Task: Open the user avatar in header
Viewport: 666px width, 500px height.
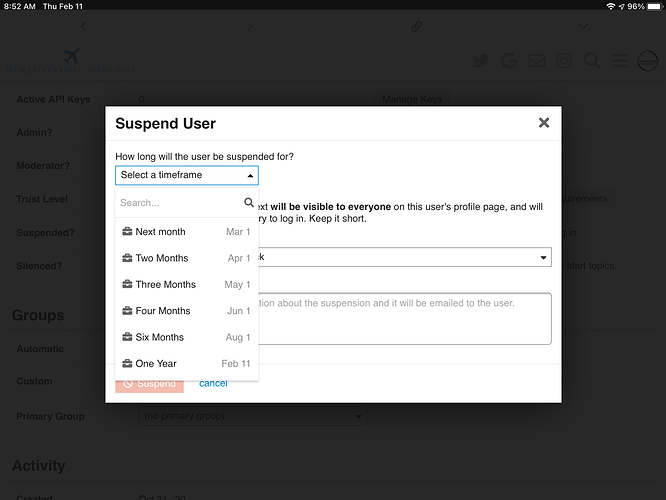Action: pyautogui.click(x=647, y=61)
